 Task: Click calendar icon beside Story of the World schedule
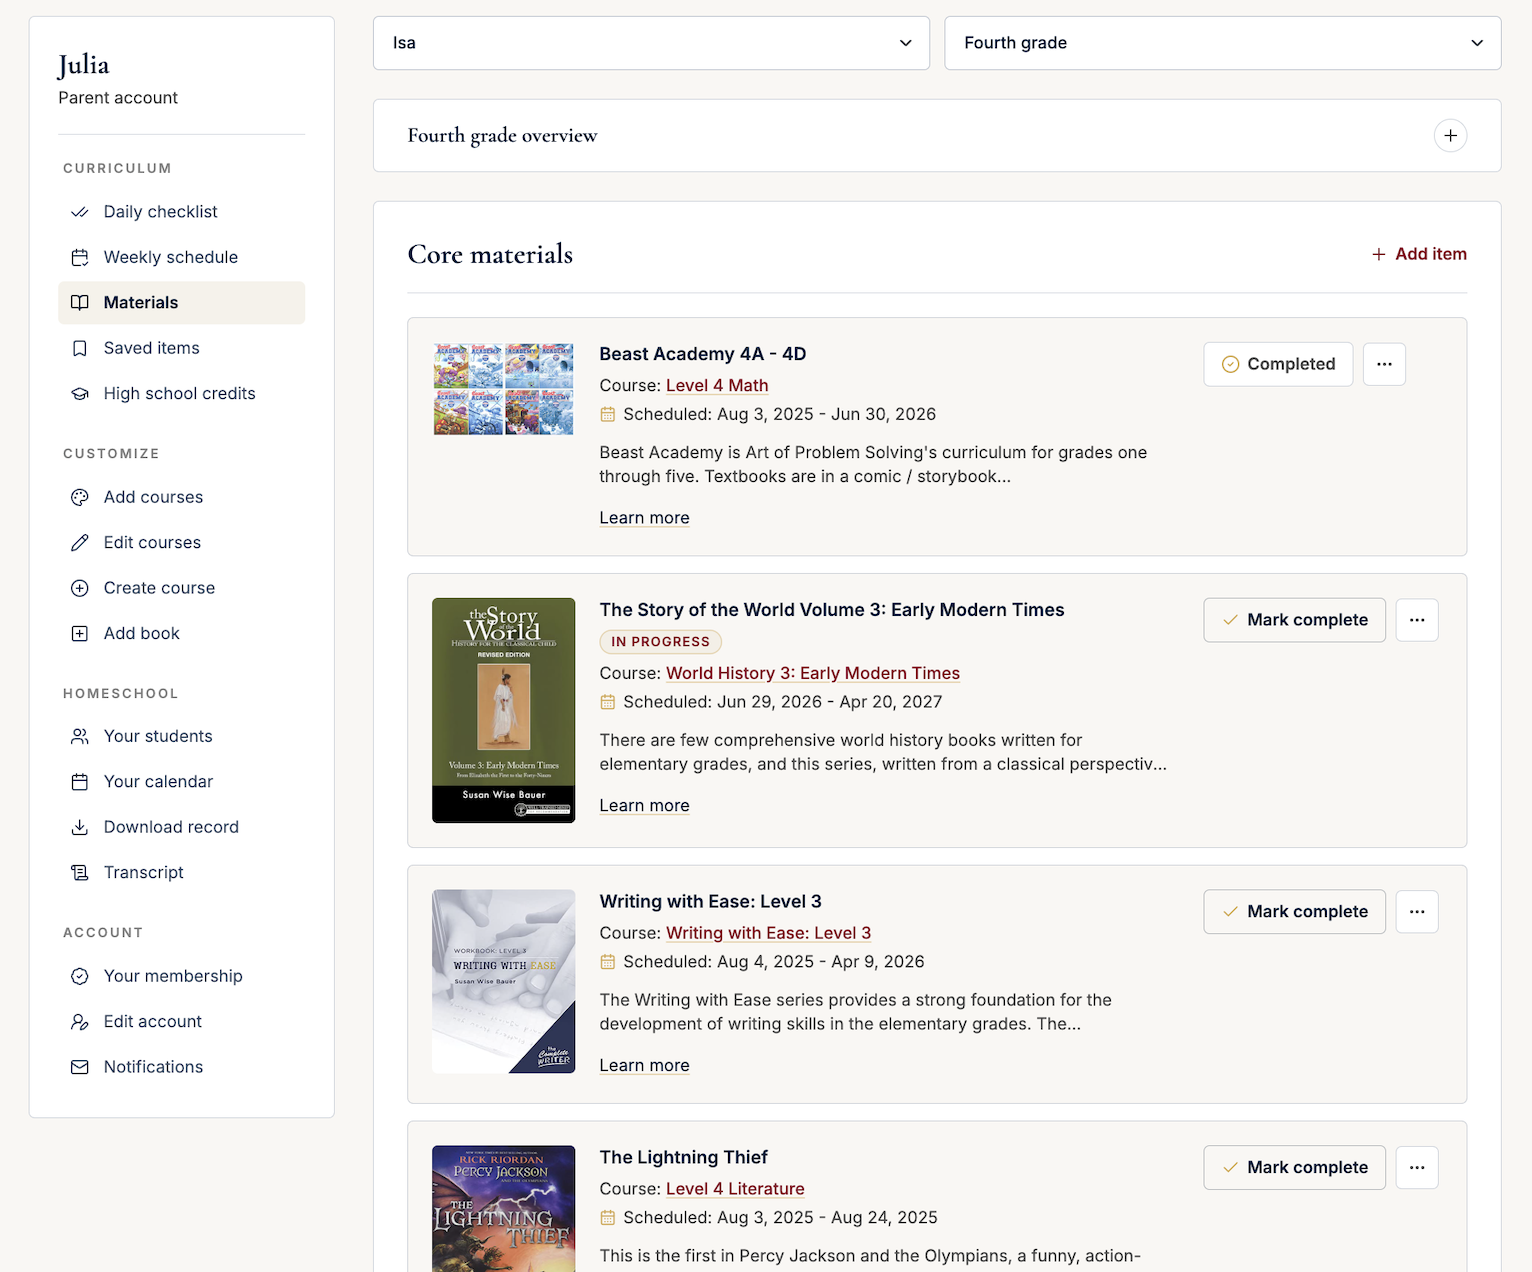(x=607, y=702)
